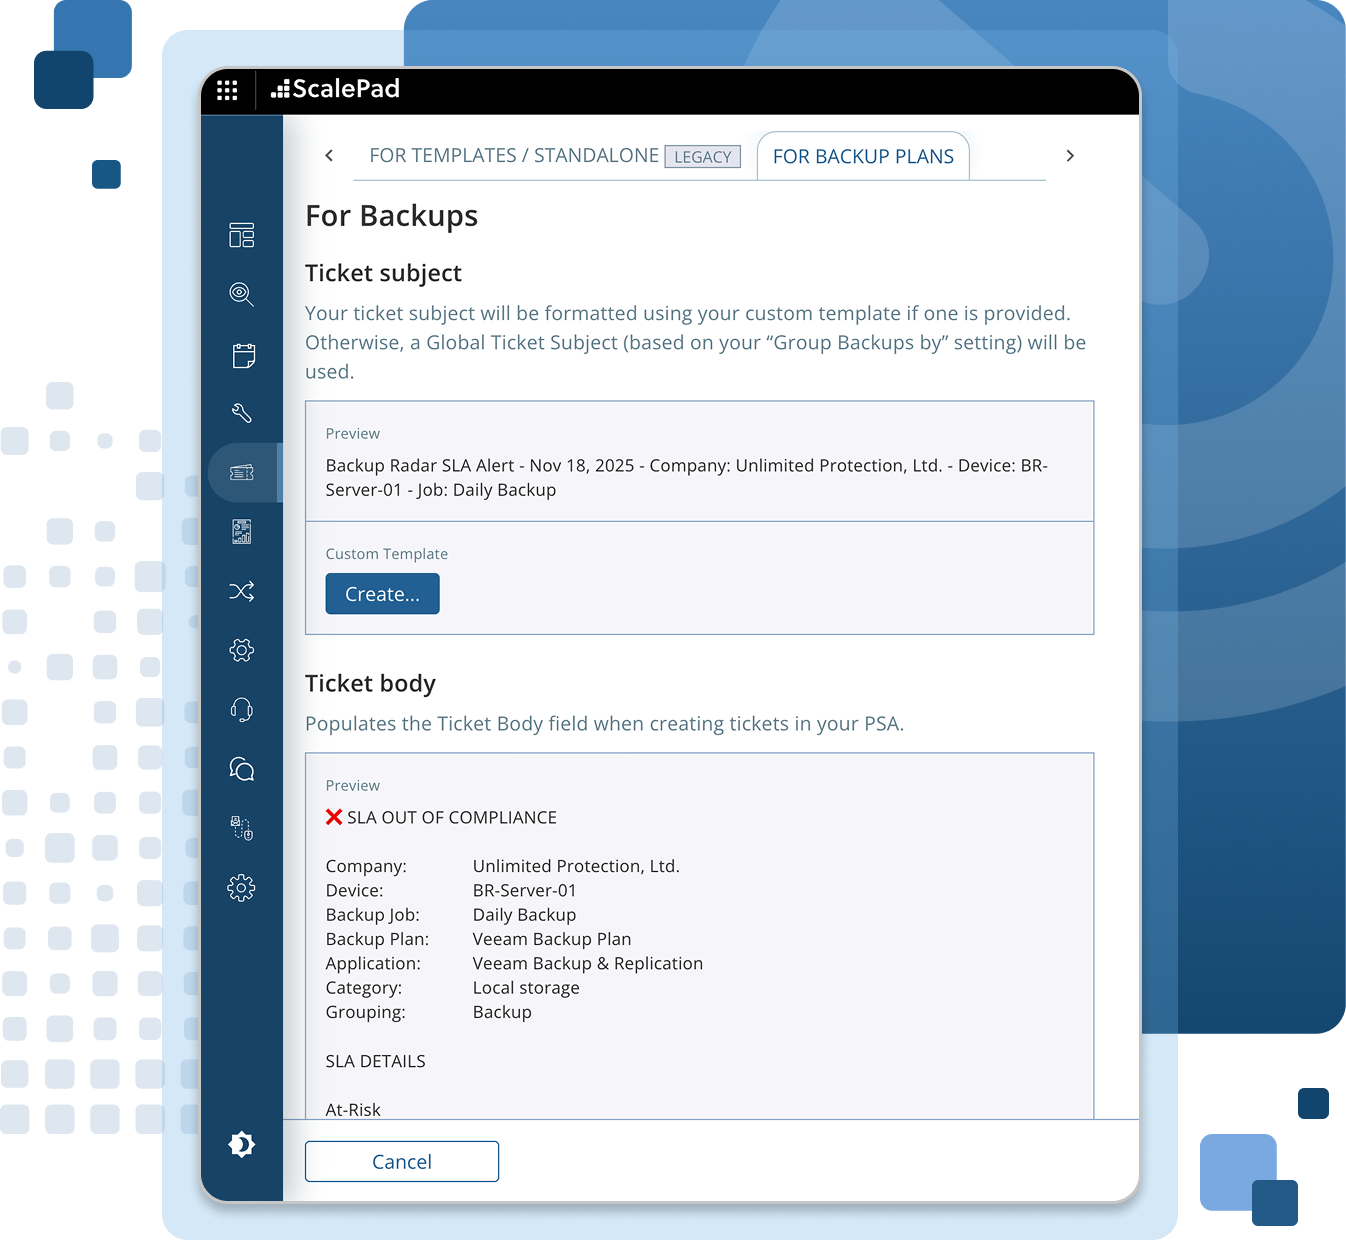Image resolution: width=1346 pixels, height=1240 pixels.
Task: Click the Create... custom template button
Action: (382, 594)
